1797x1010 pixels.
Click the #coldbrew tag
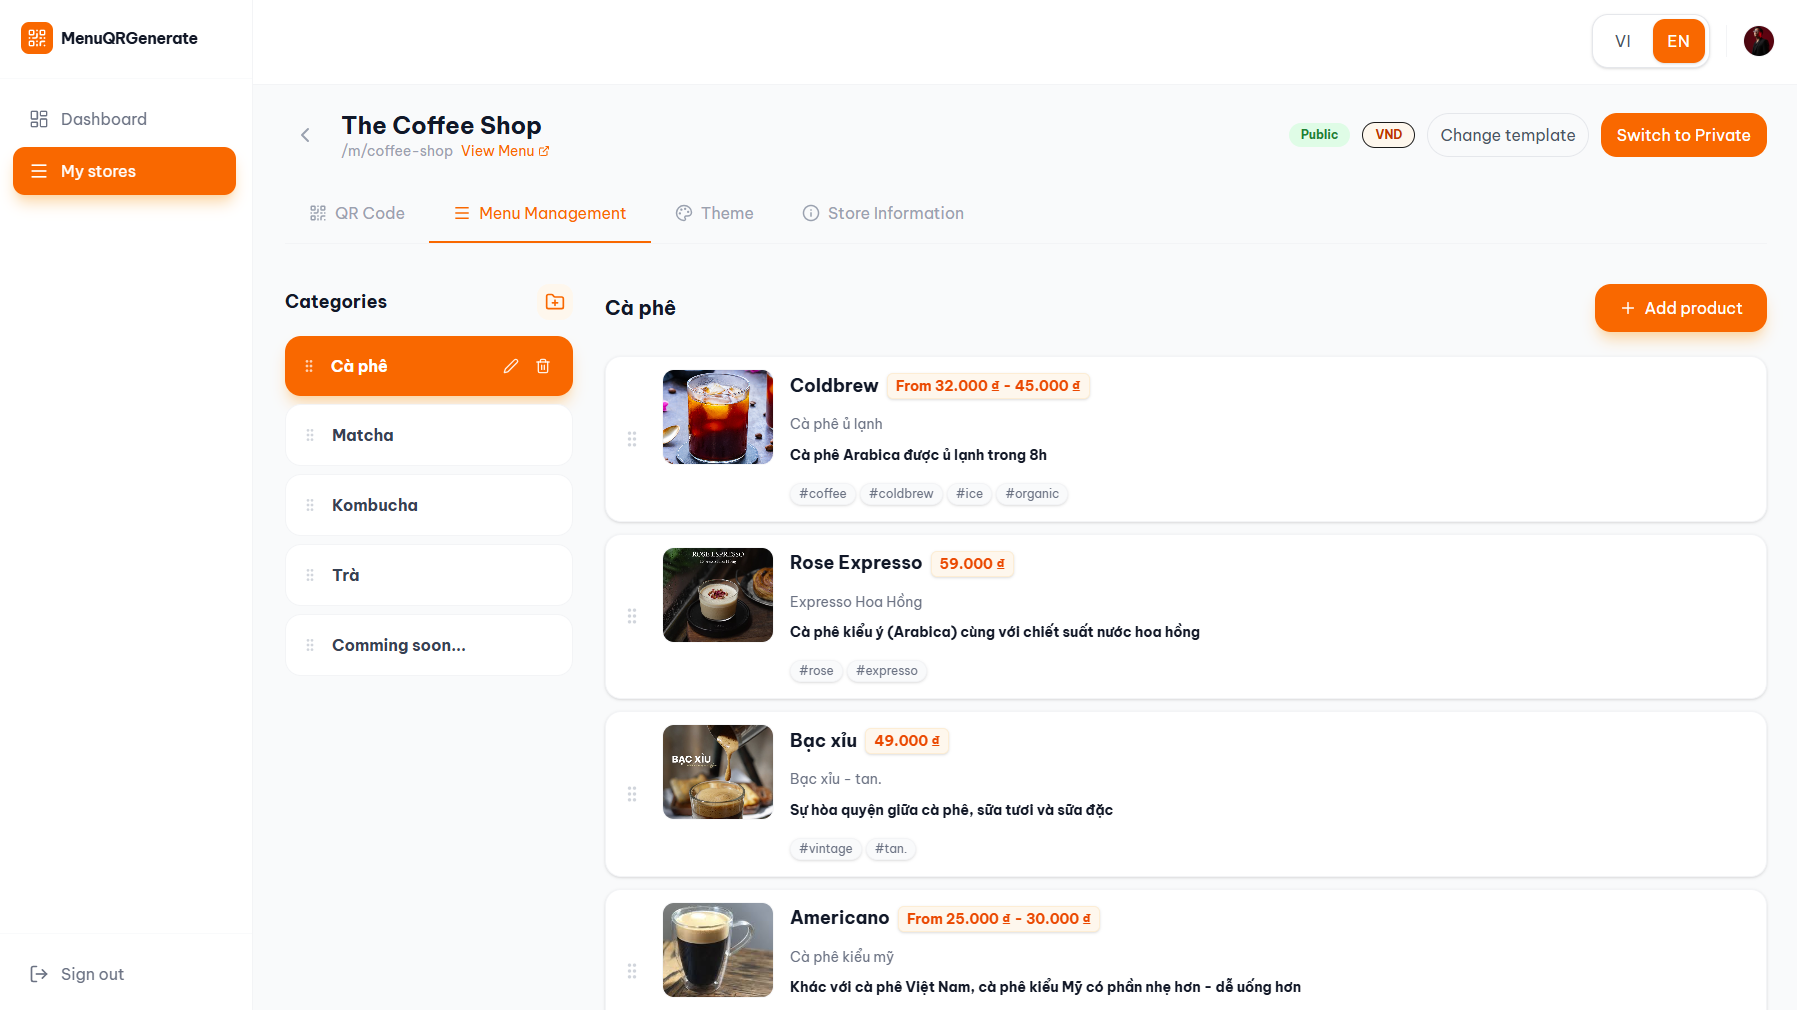pyautogui.click(x=901, y=494)
